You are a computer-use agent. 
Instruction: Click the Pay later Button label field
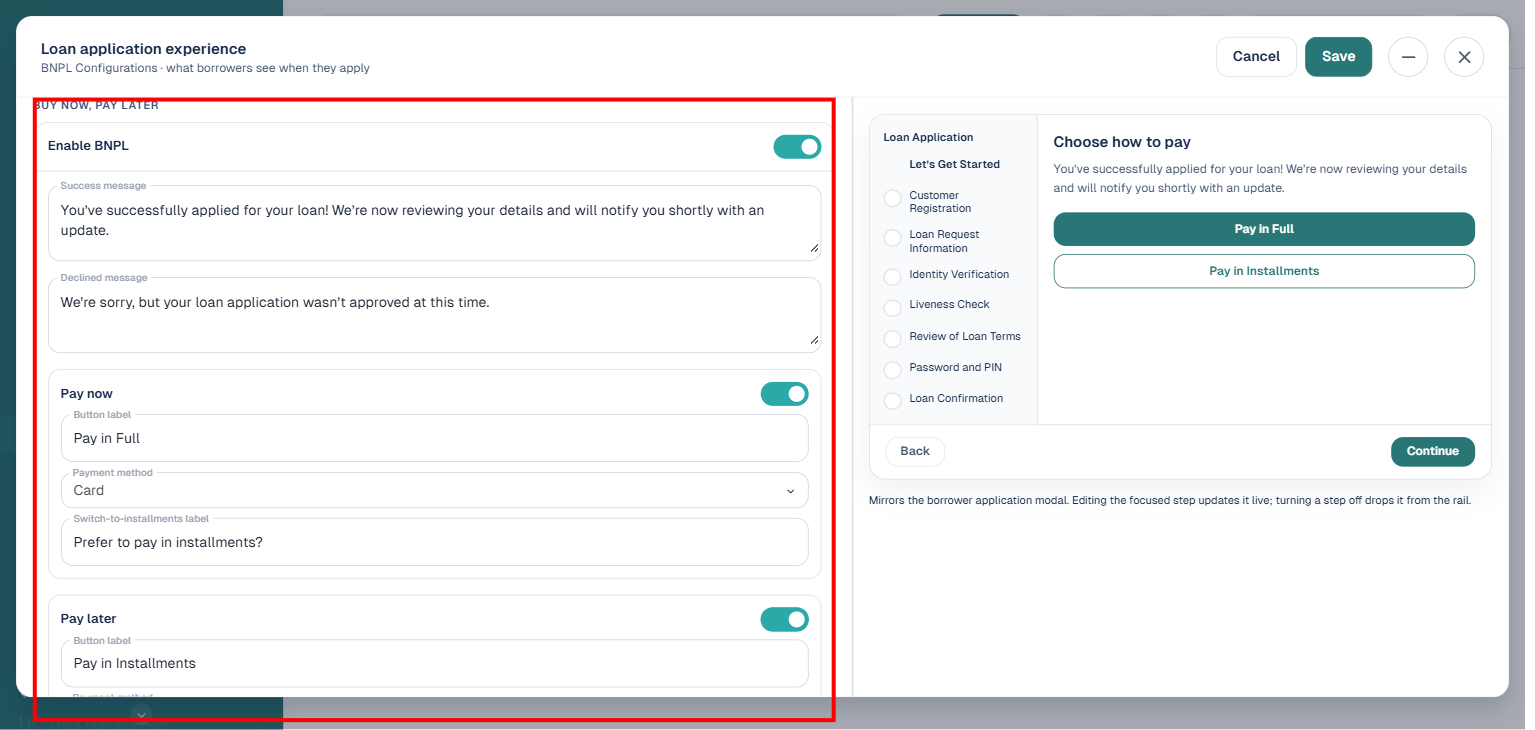[435, 663]
